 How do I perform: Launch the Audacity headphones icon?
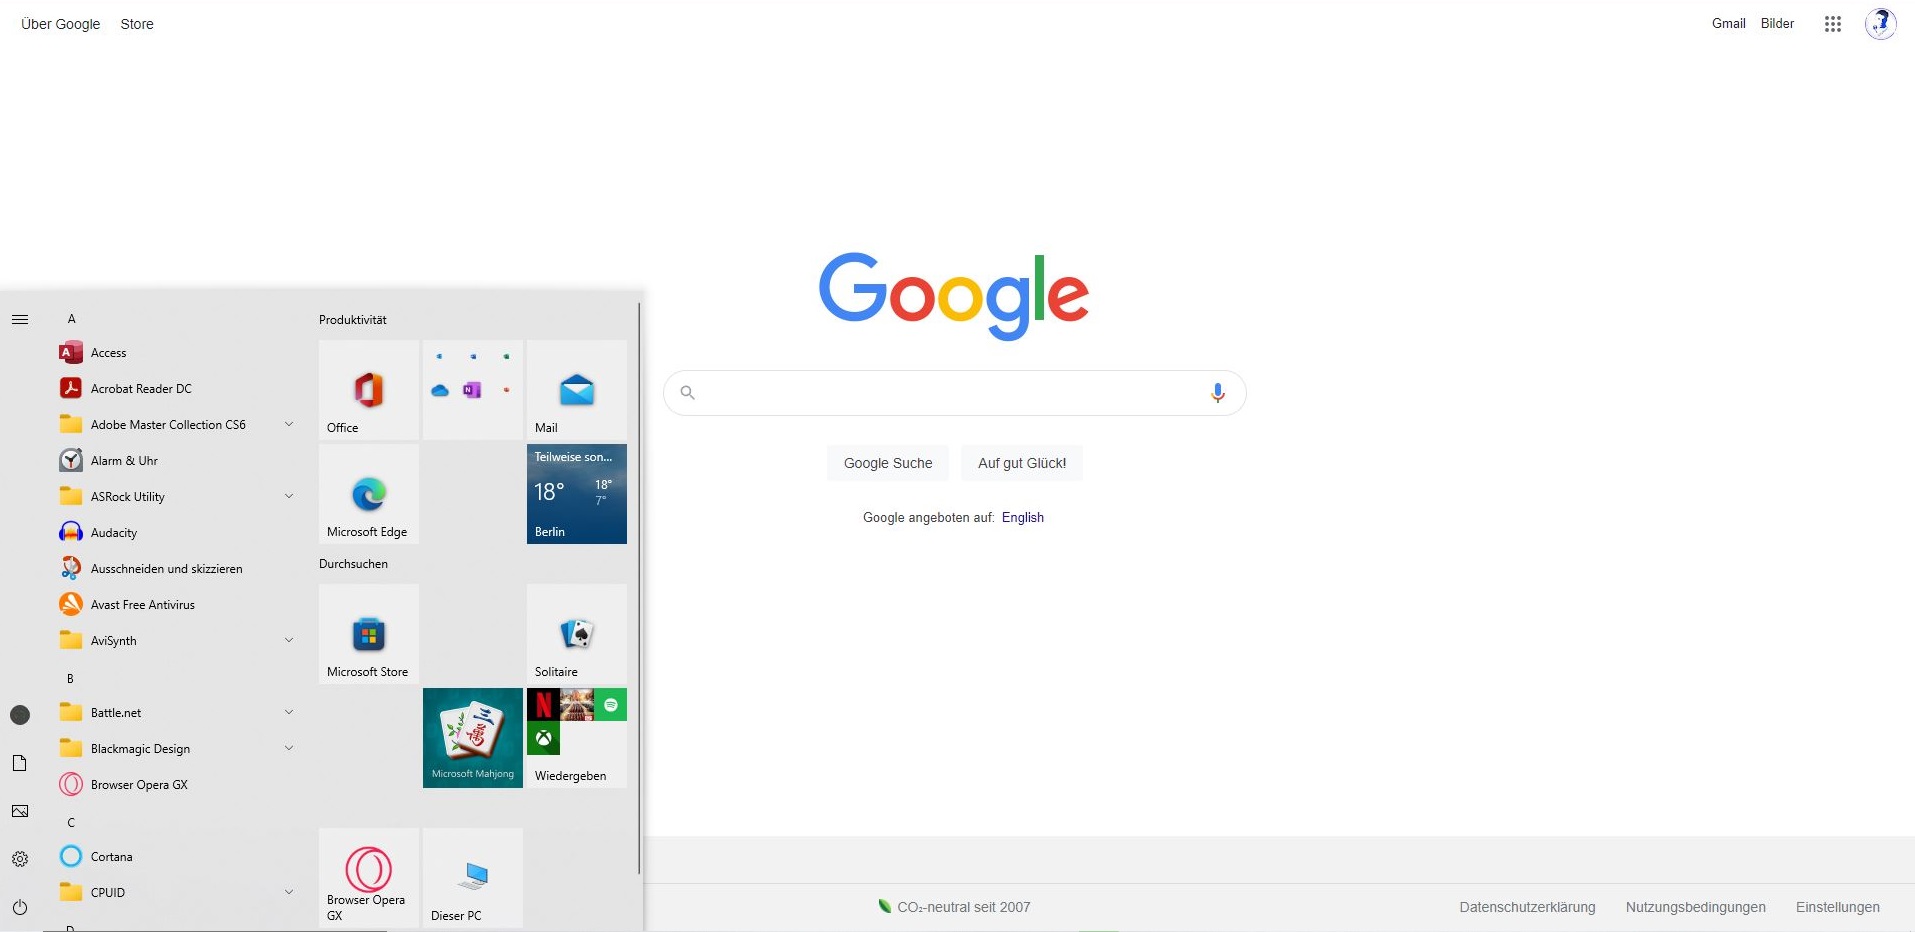point(71,533)
